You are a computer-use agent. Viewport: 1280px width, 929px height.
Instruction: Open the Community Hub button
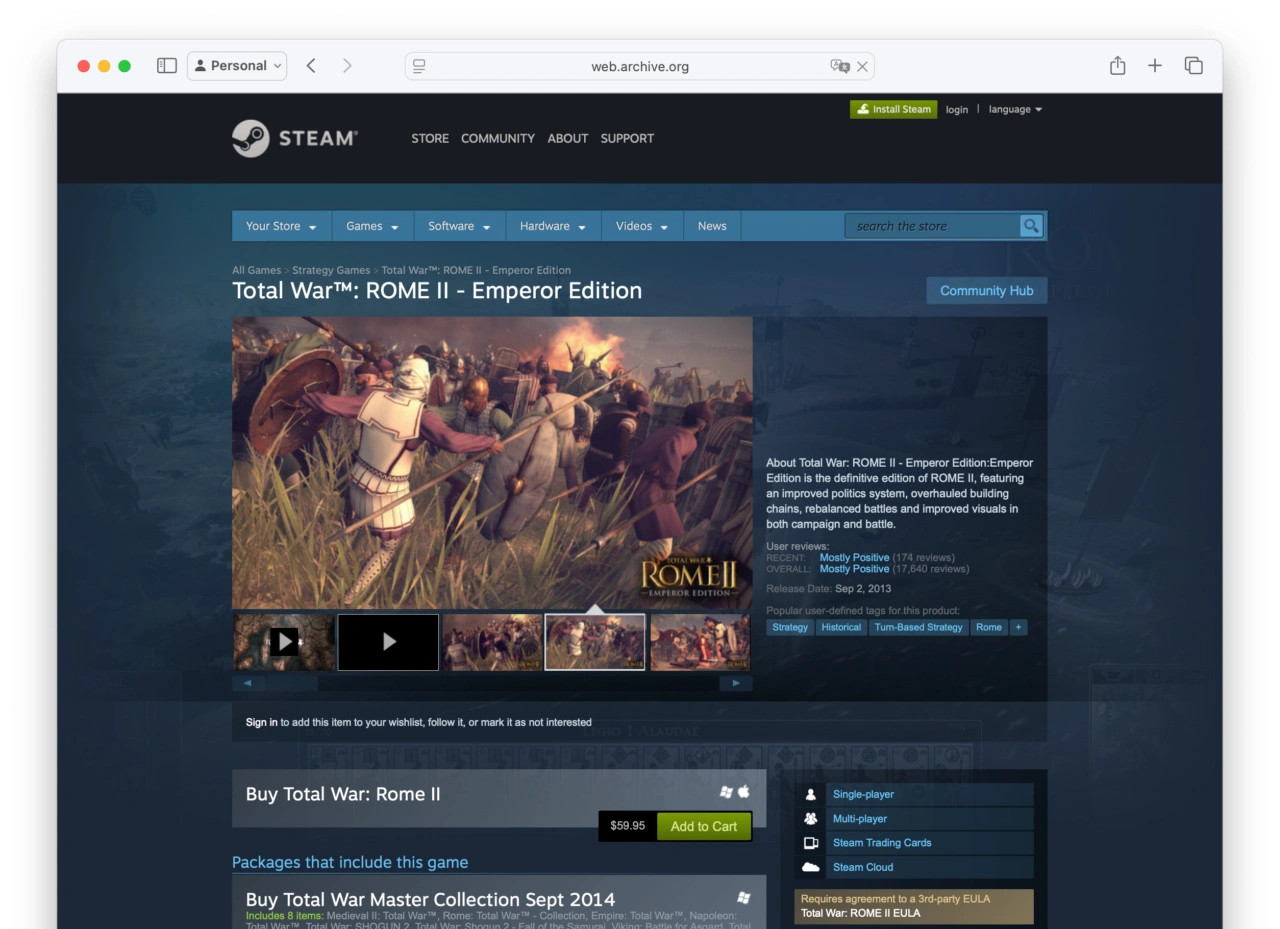click(986, 291)
